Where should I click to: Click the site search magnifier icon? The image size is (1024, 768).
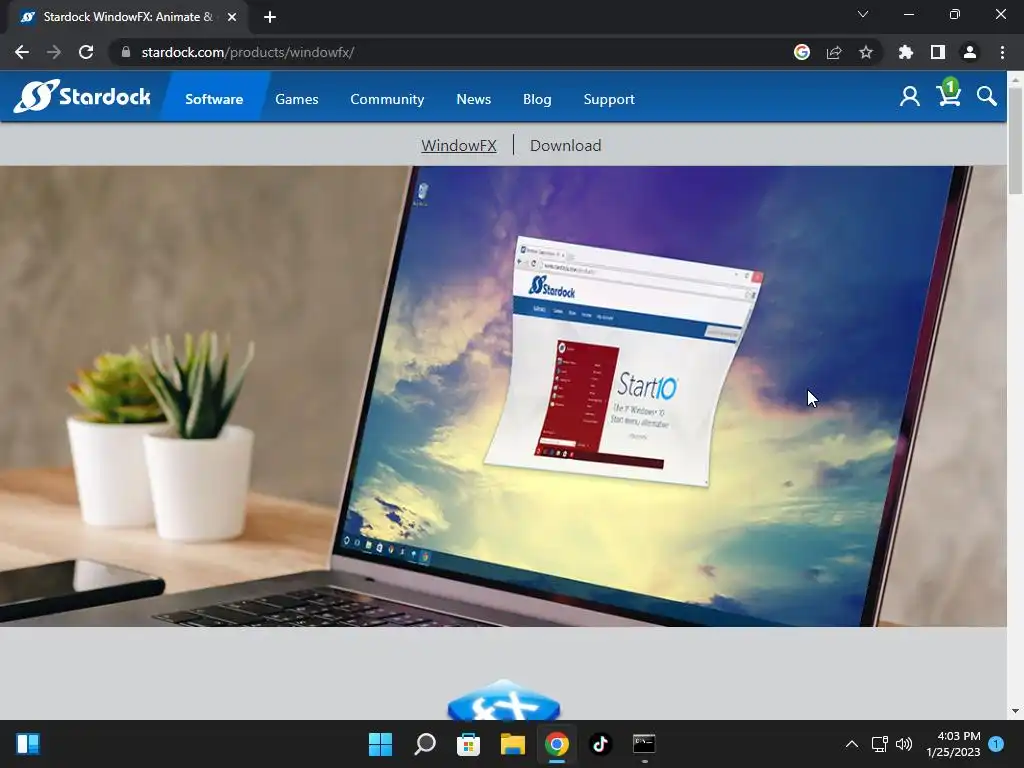coord(986,97)
